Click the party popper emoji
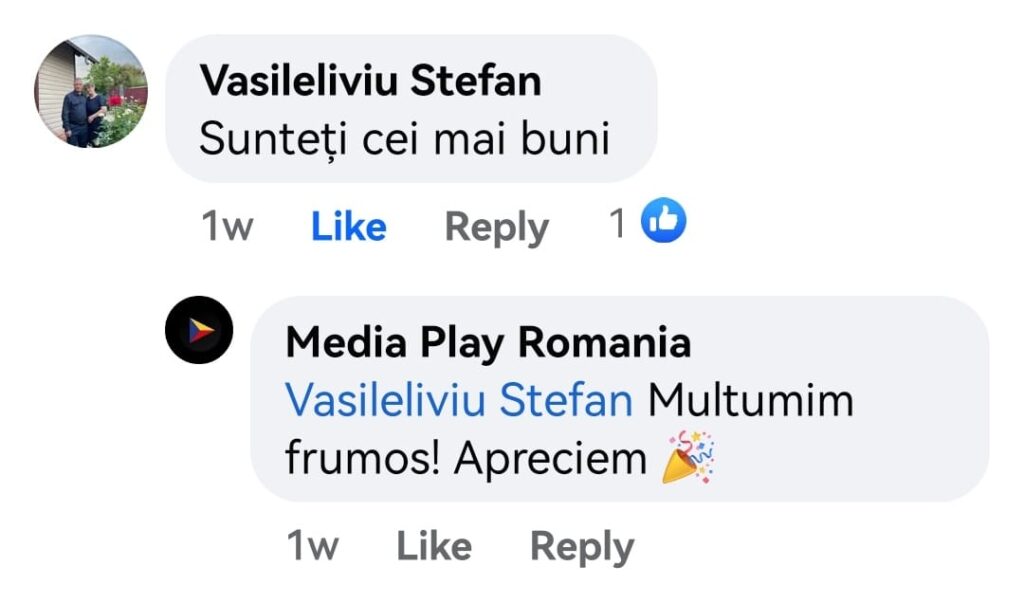The image size is (1024, 603). tap(688, 457)
